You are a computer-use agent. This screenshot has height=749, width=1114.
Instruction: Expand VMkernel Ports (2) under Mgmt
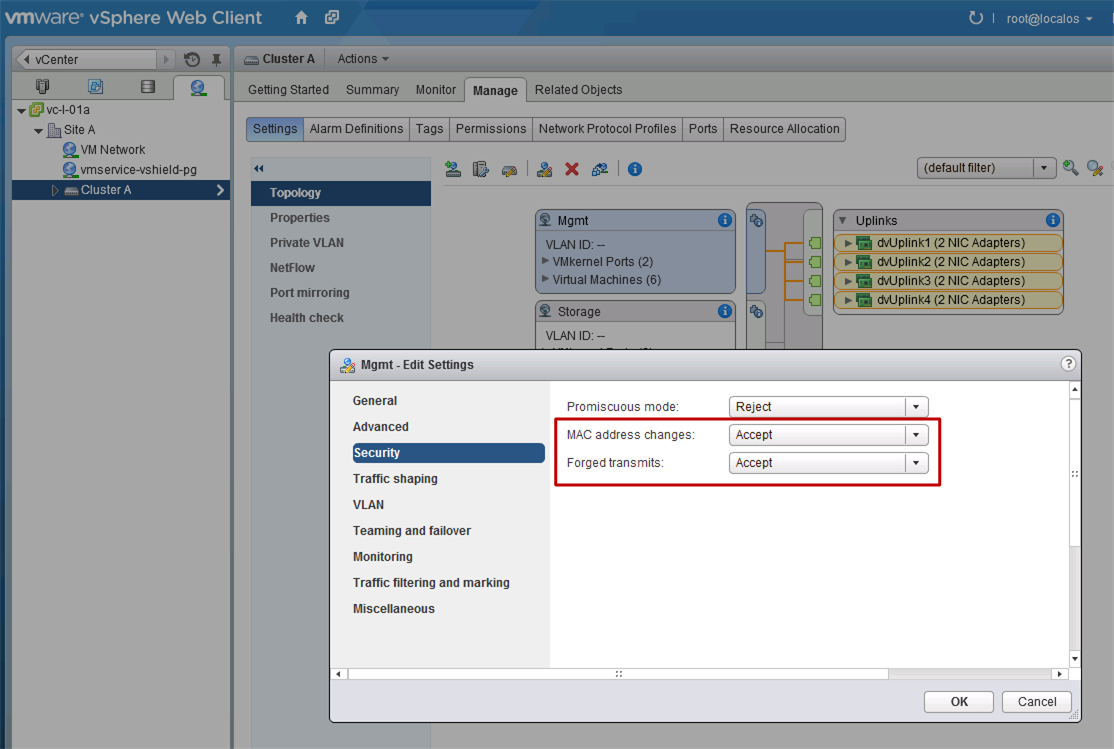pos(545,261)
